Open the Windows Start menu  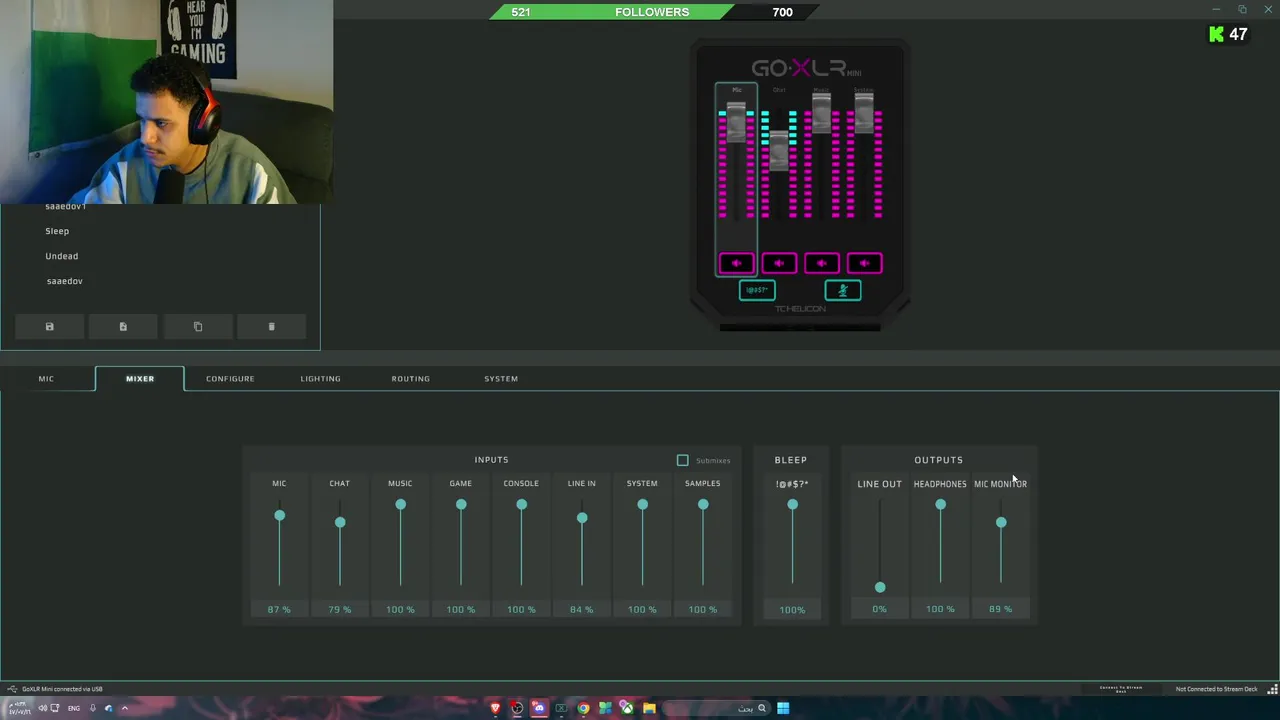783,708
